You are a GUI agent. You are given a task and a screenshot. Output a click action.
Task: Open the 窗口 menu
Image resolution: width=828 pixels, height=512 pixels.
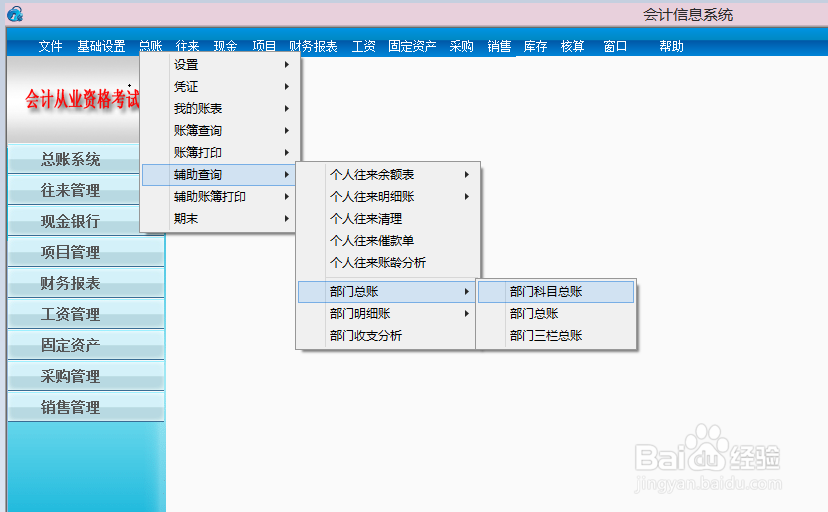click(x=615, y=46)
